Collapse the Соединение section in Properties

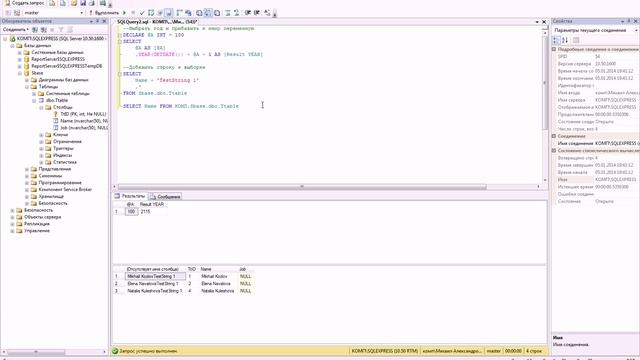(x=554, y=136)
